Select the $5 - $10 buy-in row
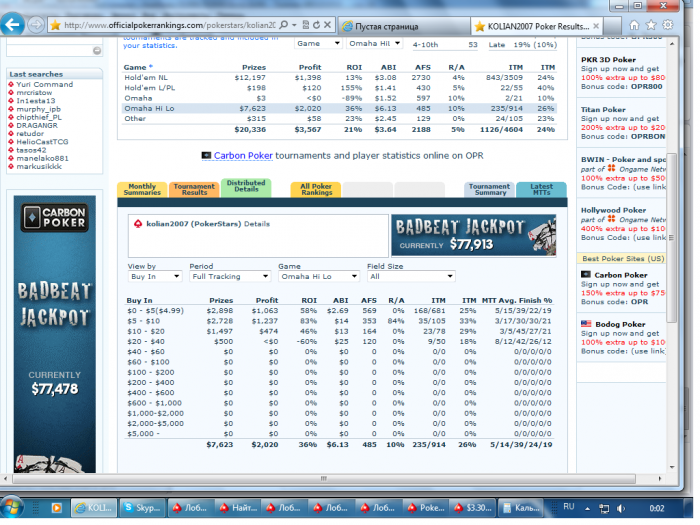The height and width of the screenshot is (525, 700). pyautogui.click(x=339, y=321)
